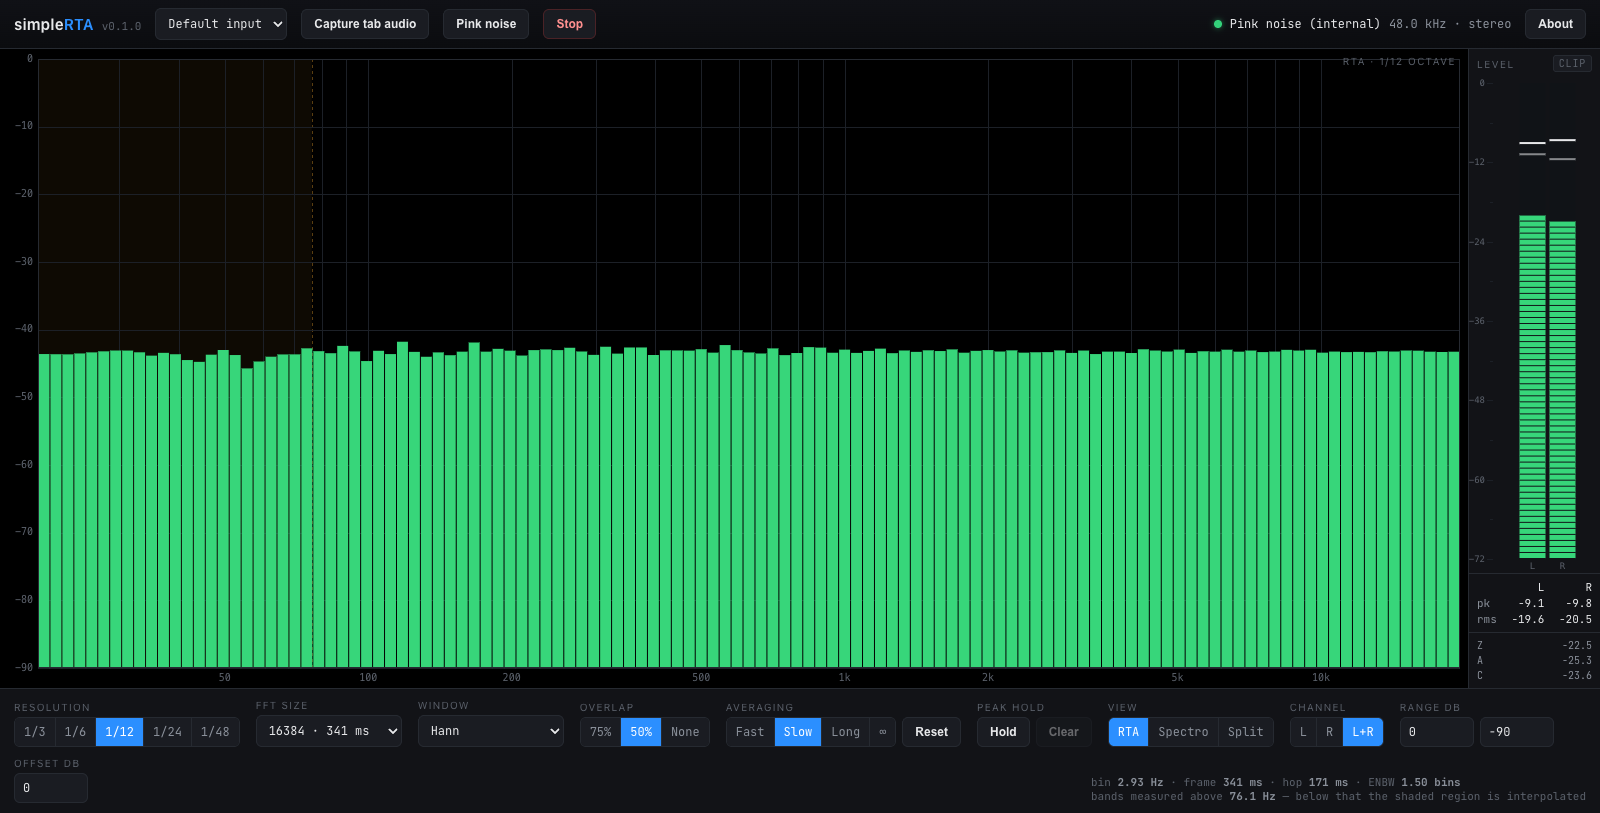This screenshot has width=1600, height=813.
Task: Clear the peak hold
Action: click(x=1064, y=732)
